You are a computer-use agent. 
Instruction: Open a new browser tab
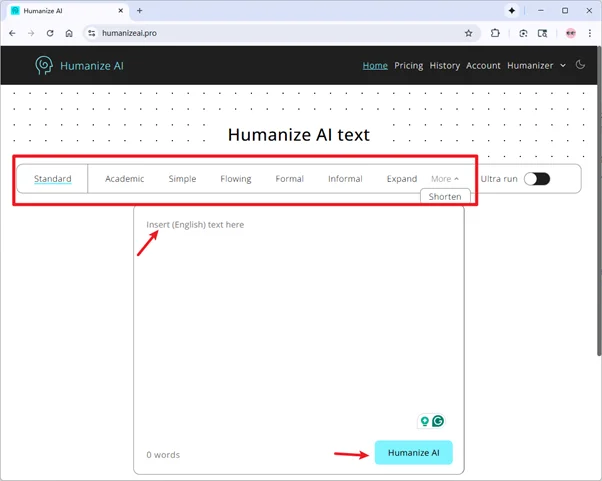[x=139, y=10]
